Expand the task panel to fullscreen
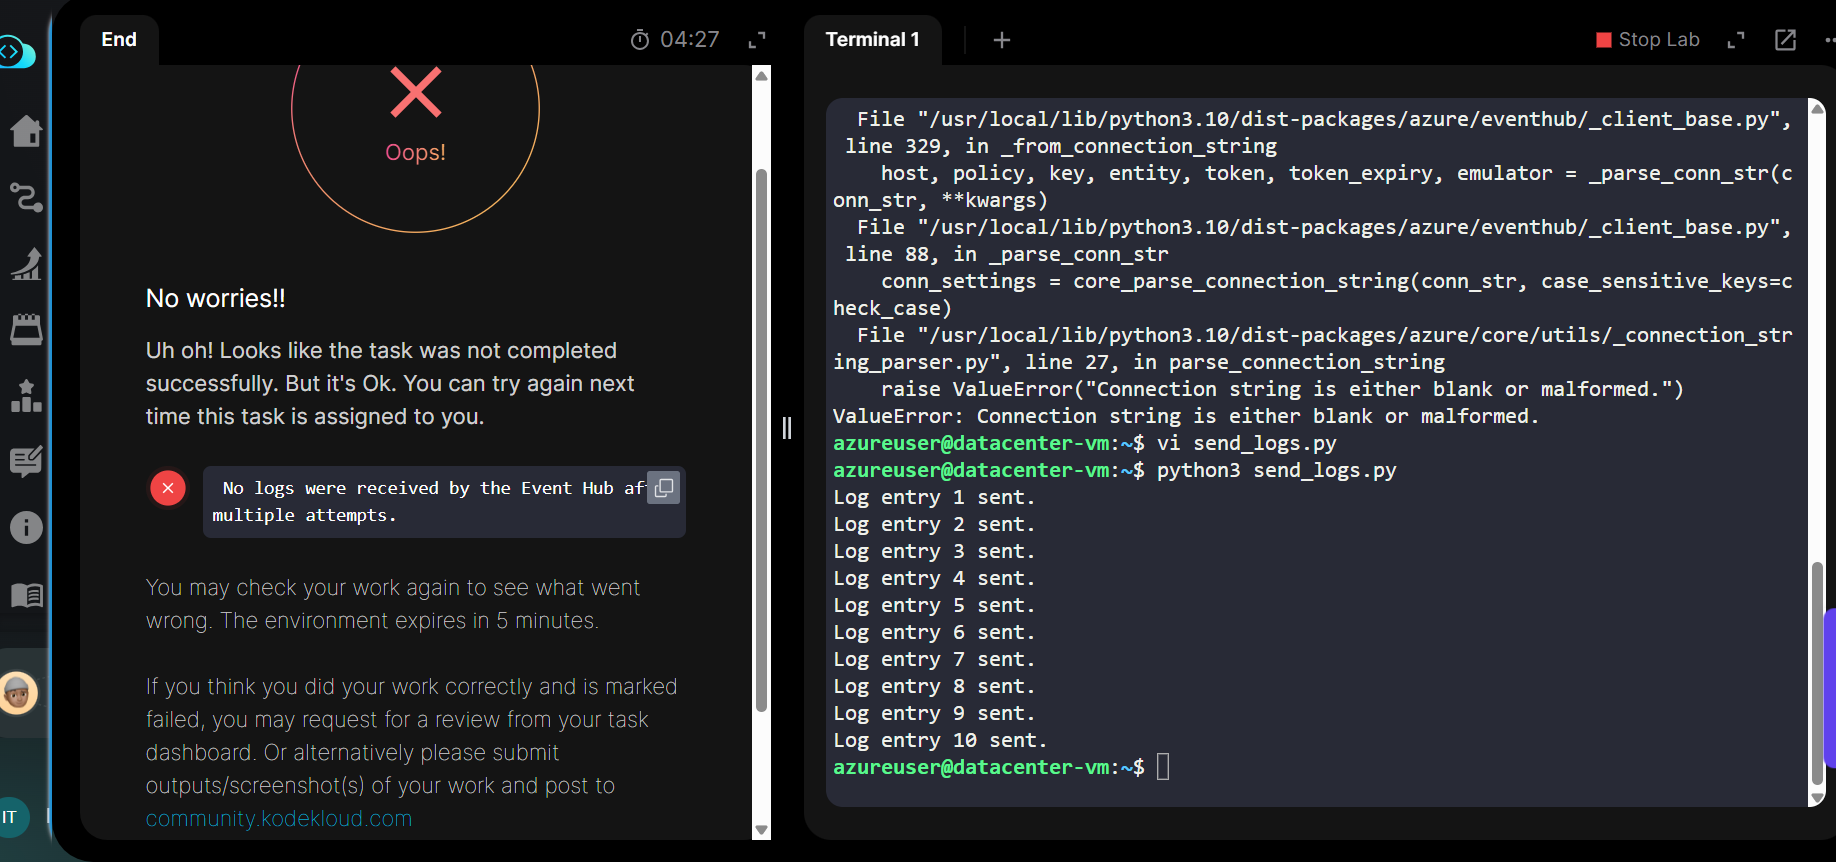 click(757, 40)
